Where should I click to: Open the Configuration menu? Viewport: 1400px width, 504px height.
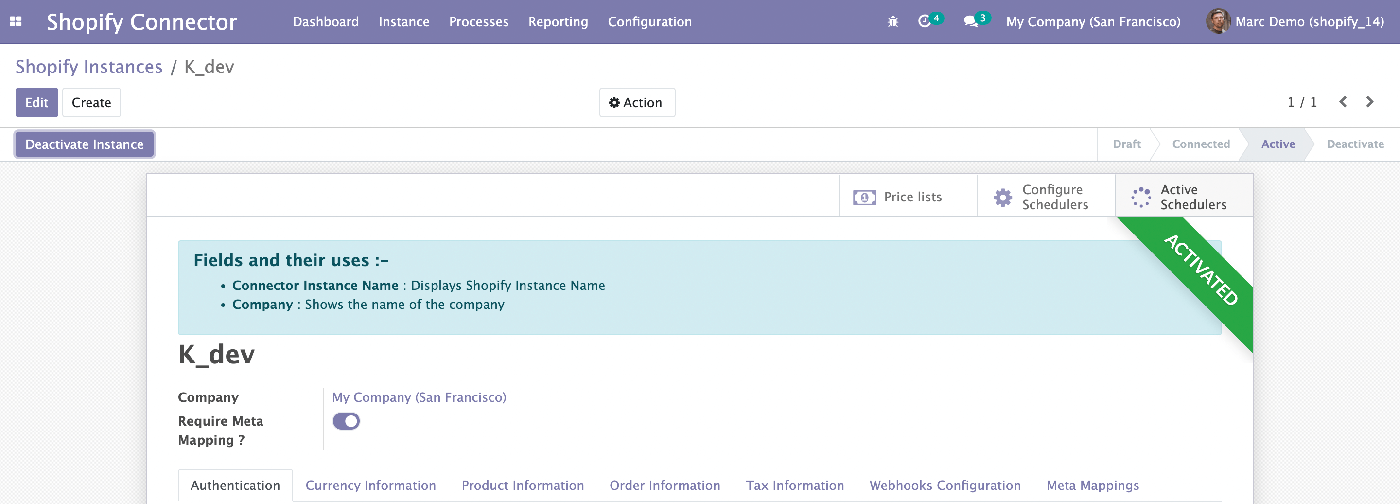click(x=650, y=21)
